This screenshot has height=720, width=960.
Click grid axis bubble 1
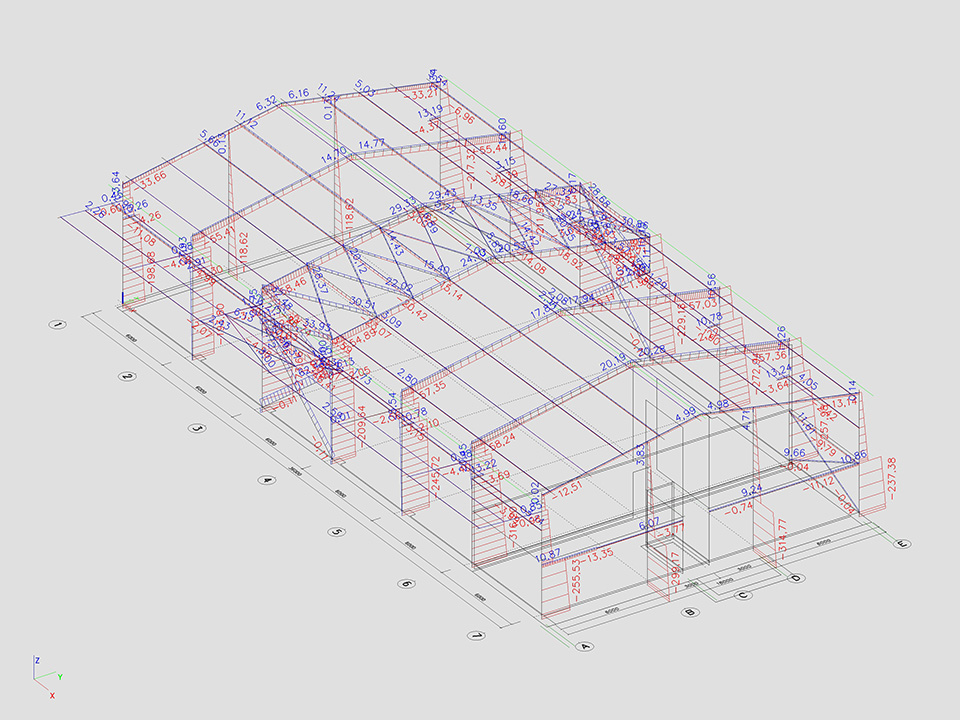[58, 325]
